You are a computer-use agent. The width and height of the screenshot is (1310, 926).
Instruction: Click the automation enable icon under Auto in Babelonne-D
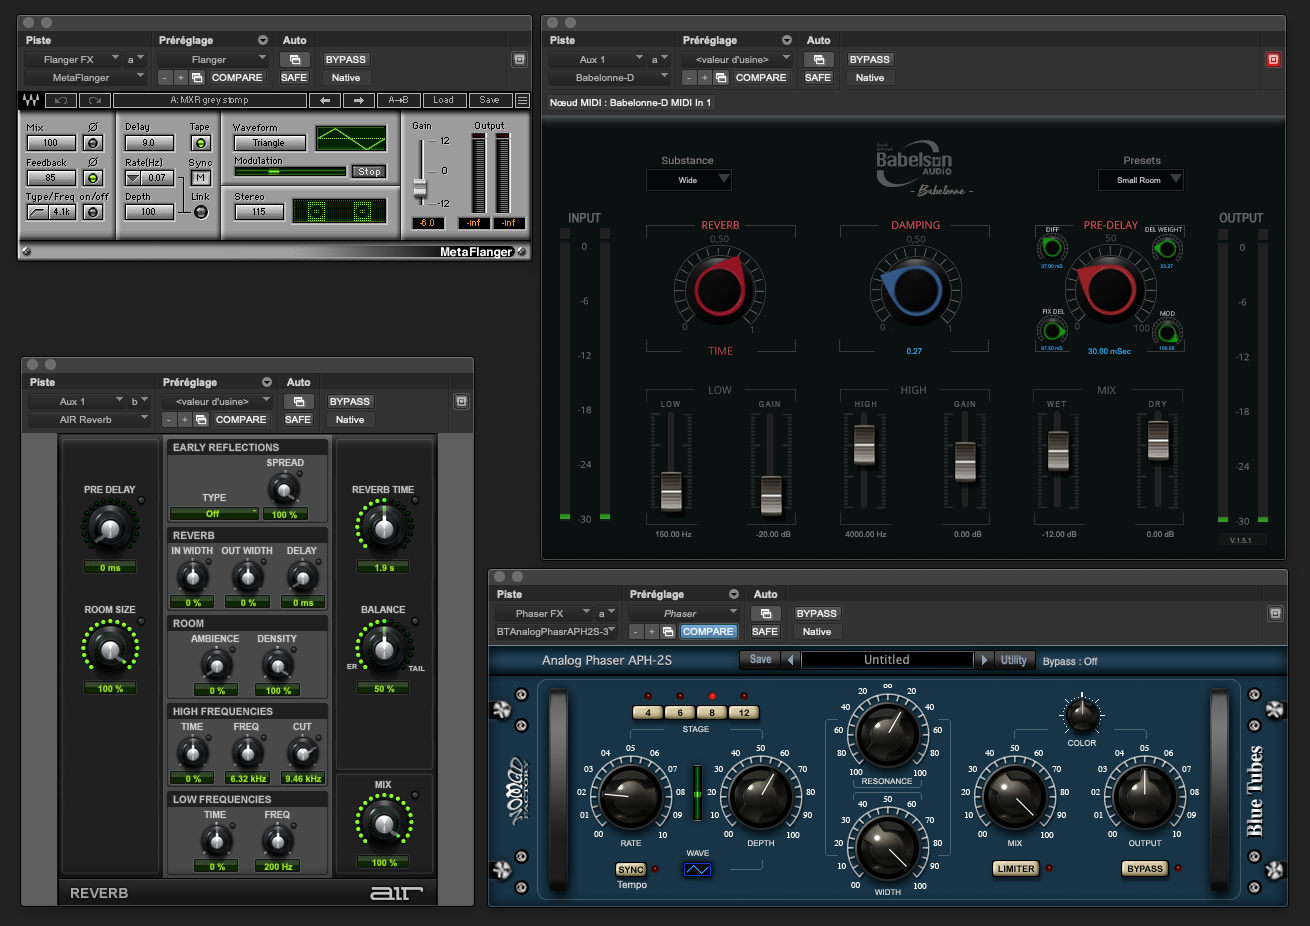819,60
